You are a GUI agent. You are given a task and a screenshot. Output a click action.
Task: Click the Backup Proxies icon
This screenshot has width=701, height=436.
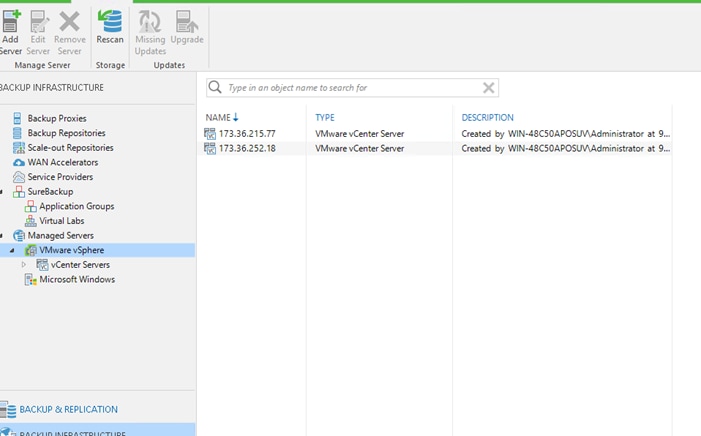17,119
